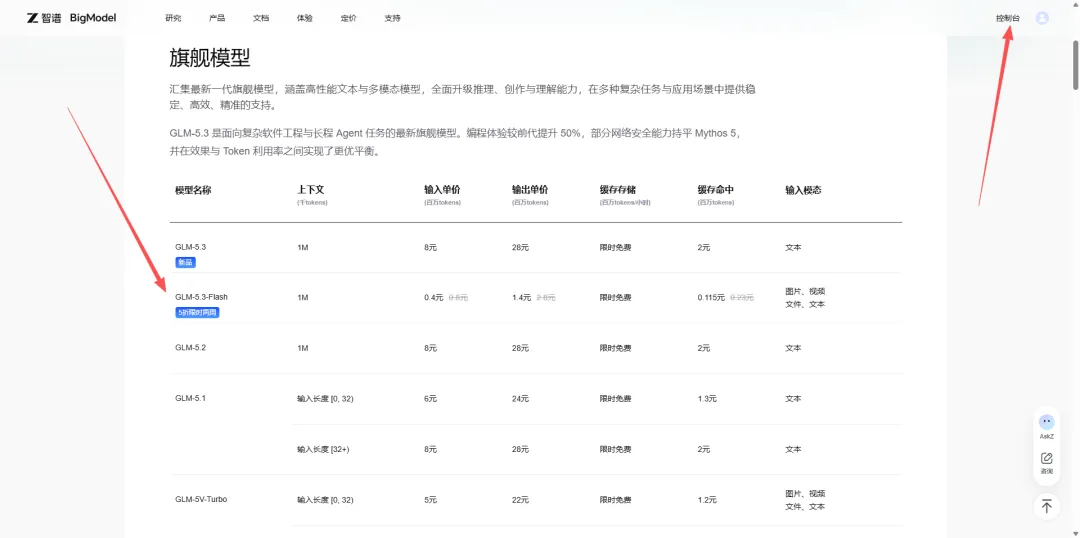Click the 输入单价 column header
The image size is (1080, 538).
click(442, 190)
